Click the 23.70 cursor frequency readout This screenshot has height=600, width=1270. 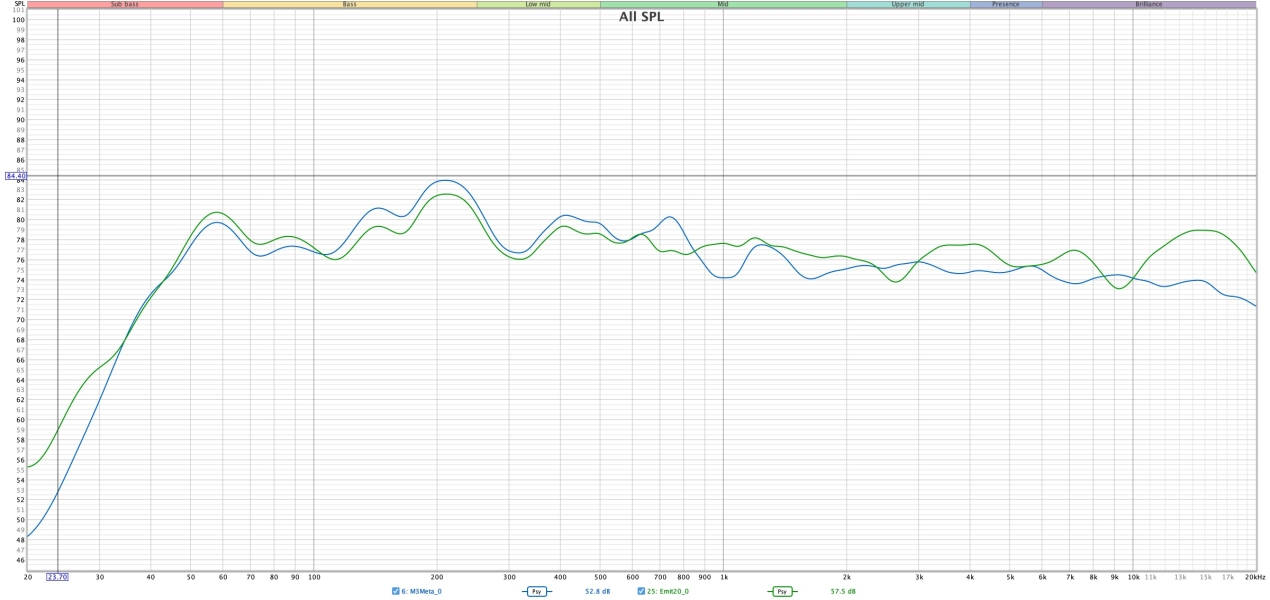pyautogui.click(x=58, y=577)
